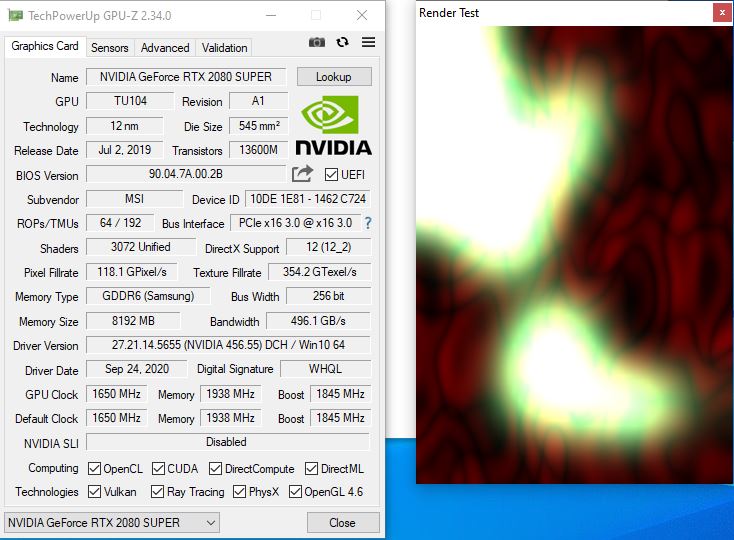
Task: Click the PCIe x16 3.0 bus interface value
Action: [295, 223]
